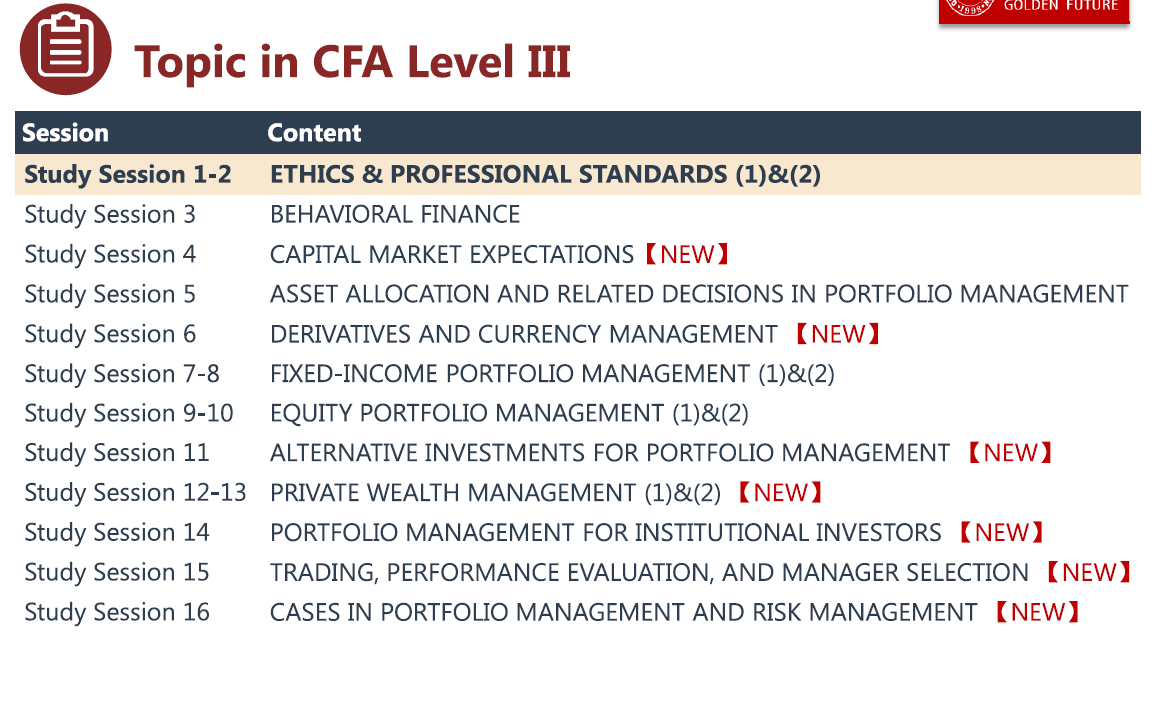The height and width of the screenshot is (724, 1159).
Task: Open Fixed-Income Portfolio Management entry
Action: tap(552, 374)
